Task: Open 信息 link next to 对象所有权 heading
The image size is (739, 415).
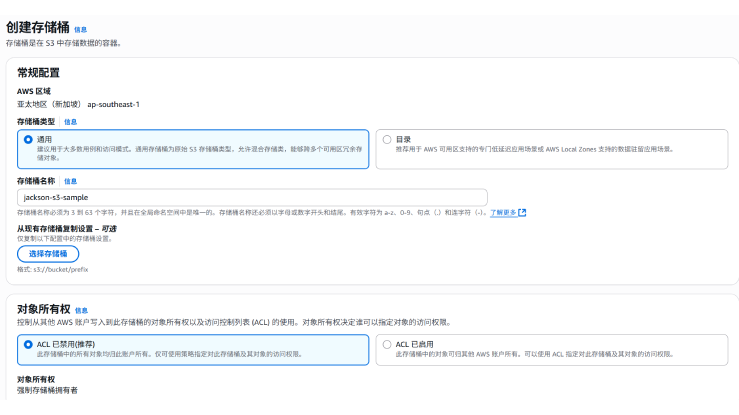Action: click(x=80, y=310)
